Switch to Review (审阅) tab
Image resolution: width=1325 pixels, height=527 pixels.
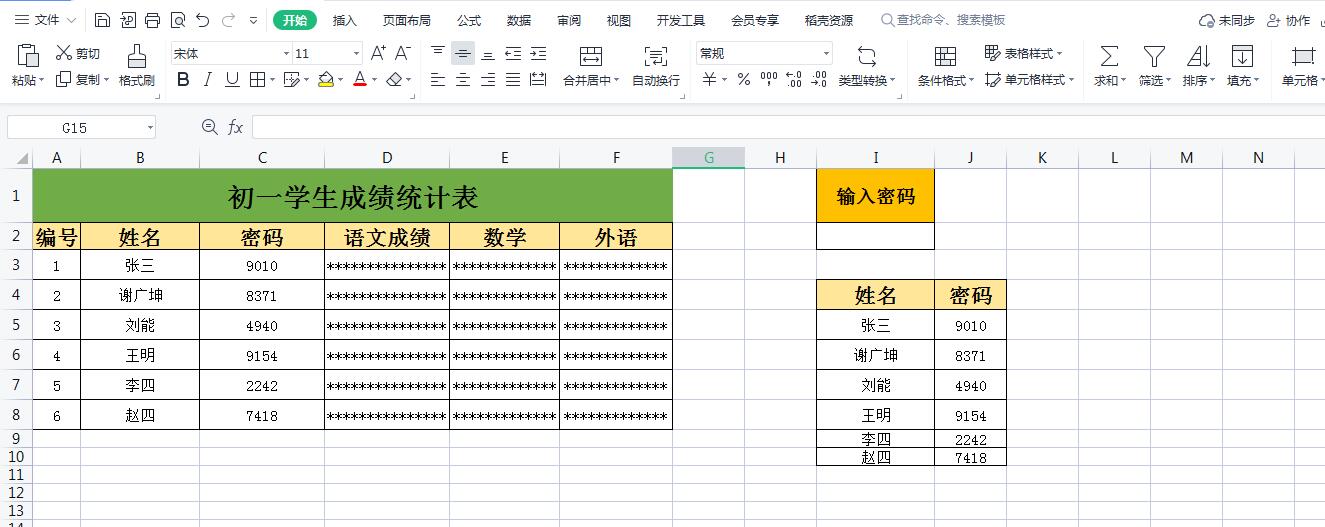(x=569, y=20)
